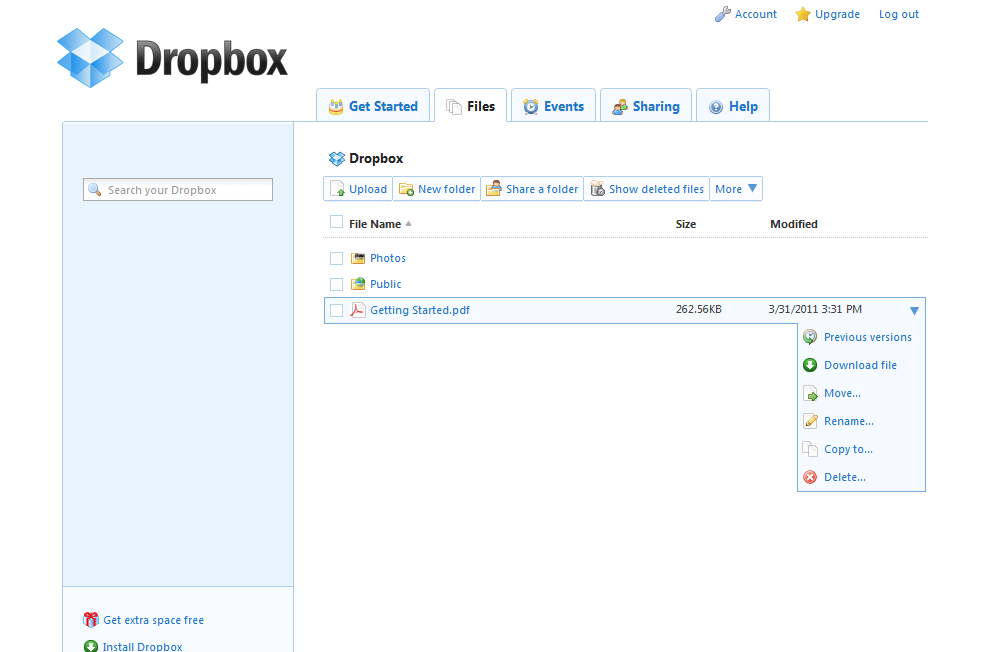Click the cake icon on Get Started tab
The image size is (990, 652).
336,107
